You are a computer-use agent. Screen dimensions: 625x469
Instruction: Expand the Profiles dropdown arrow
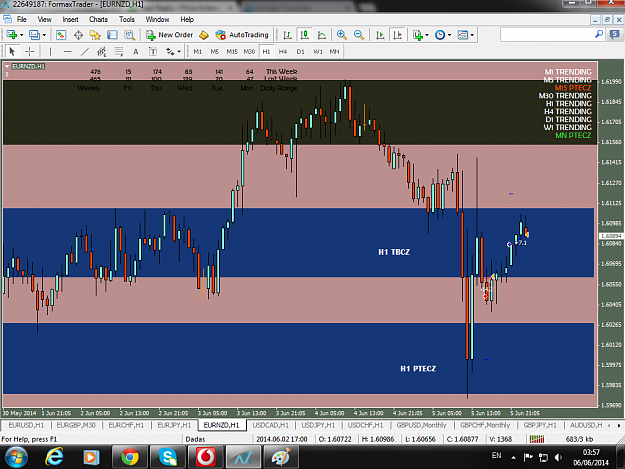click(44, 35)
